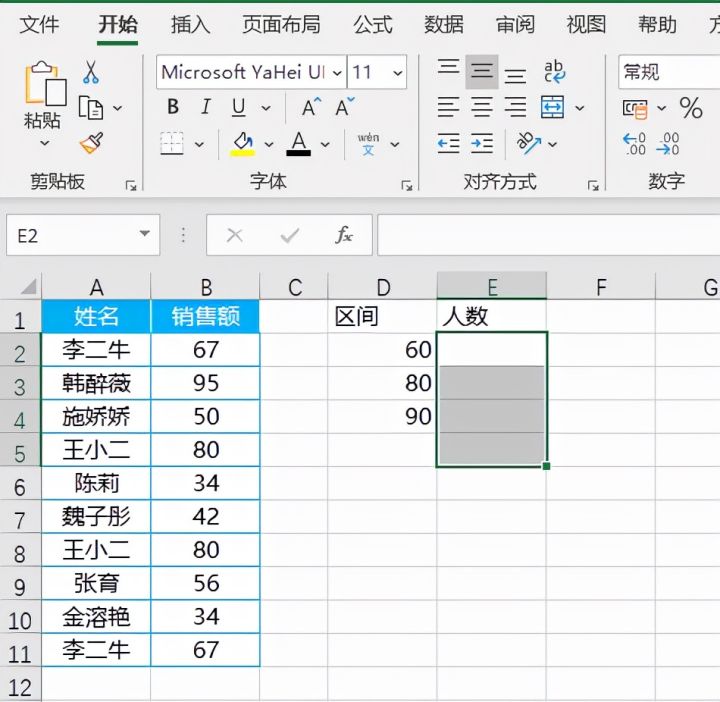Open 字体 dialog launcher
The width and height of the screenshot is (720, 702).
[407, 185]
